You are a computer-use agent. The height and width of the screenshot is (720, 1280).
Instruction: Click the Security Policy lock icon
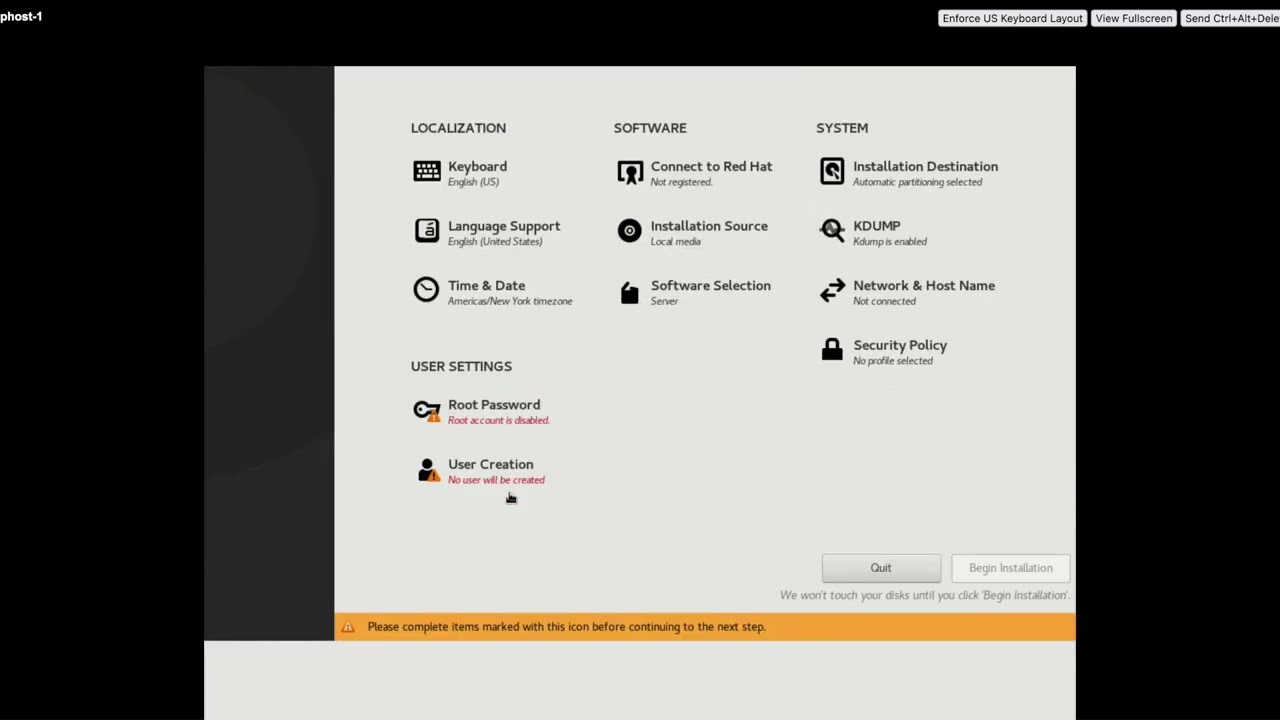click(x=832, y=349)
